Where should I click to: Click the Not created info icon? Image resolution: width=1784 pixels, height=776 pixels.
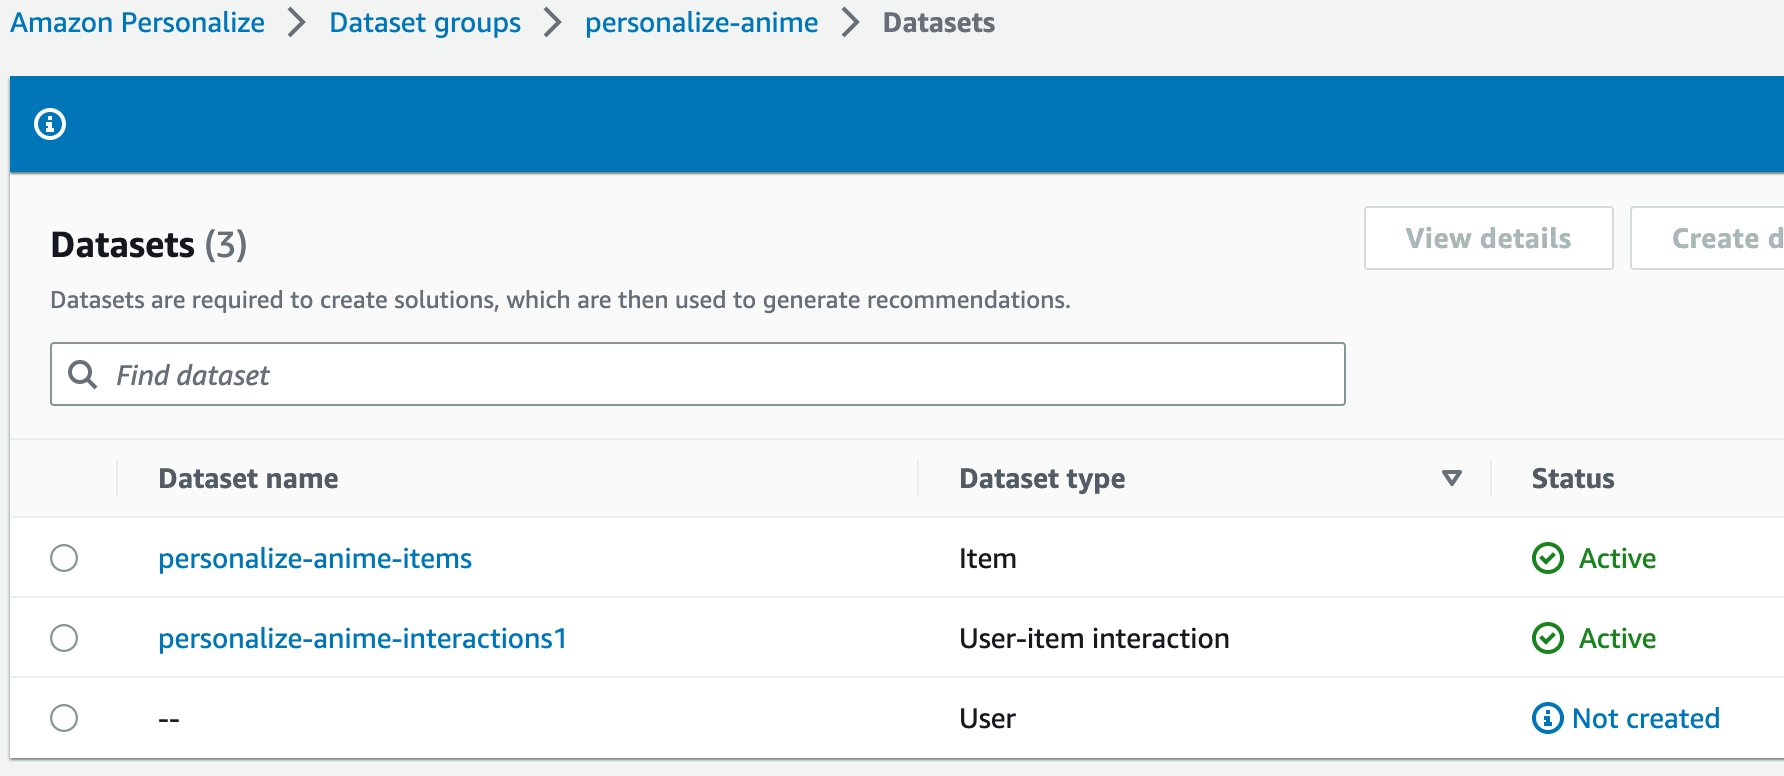click(x=1547, y=718)
